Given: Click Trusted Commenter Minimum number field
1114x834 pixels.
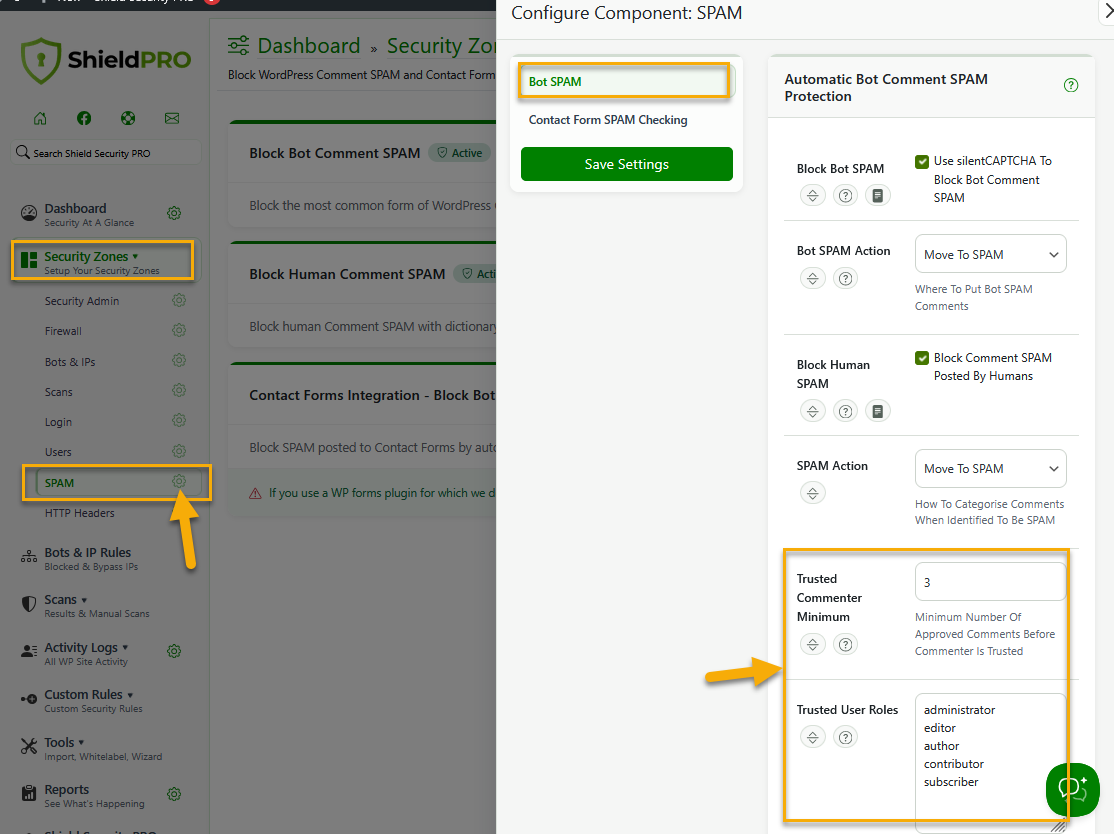Looking at the screenshot, I should click(x=990, y=582).
